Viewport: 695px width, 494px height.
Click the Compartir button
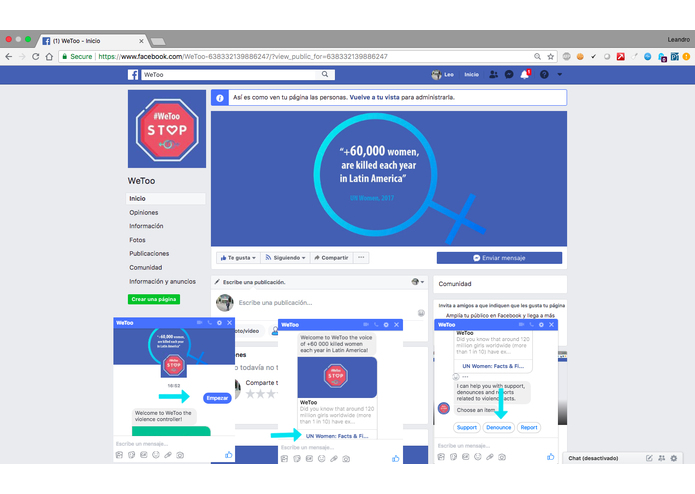331,258
